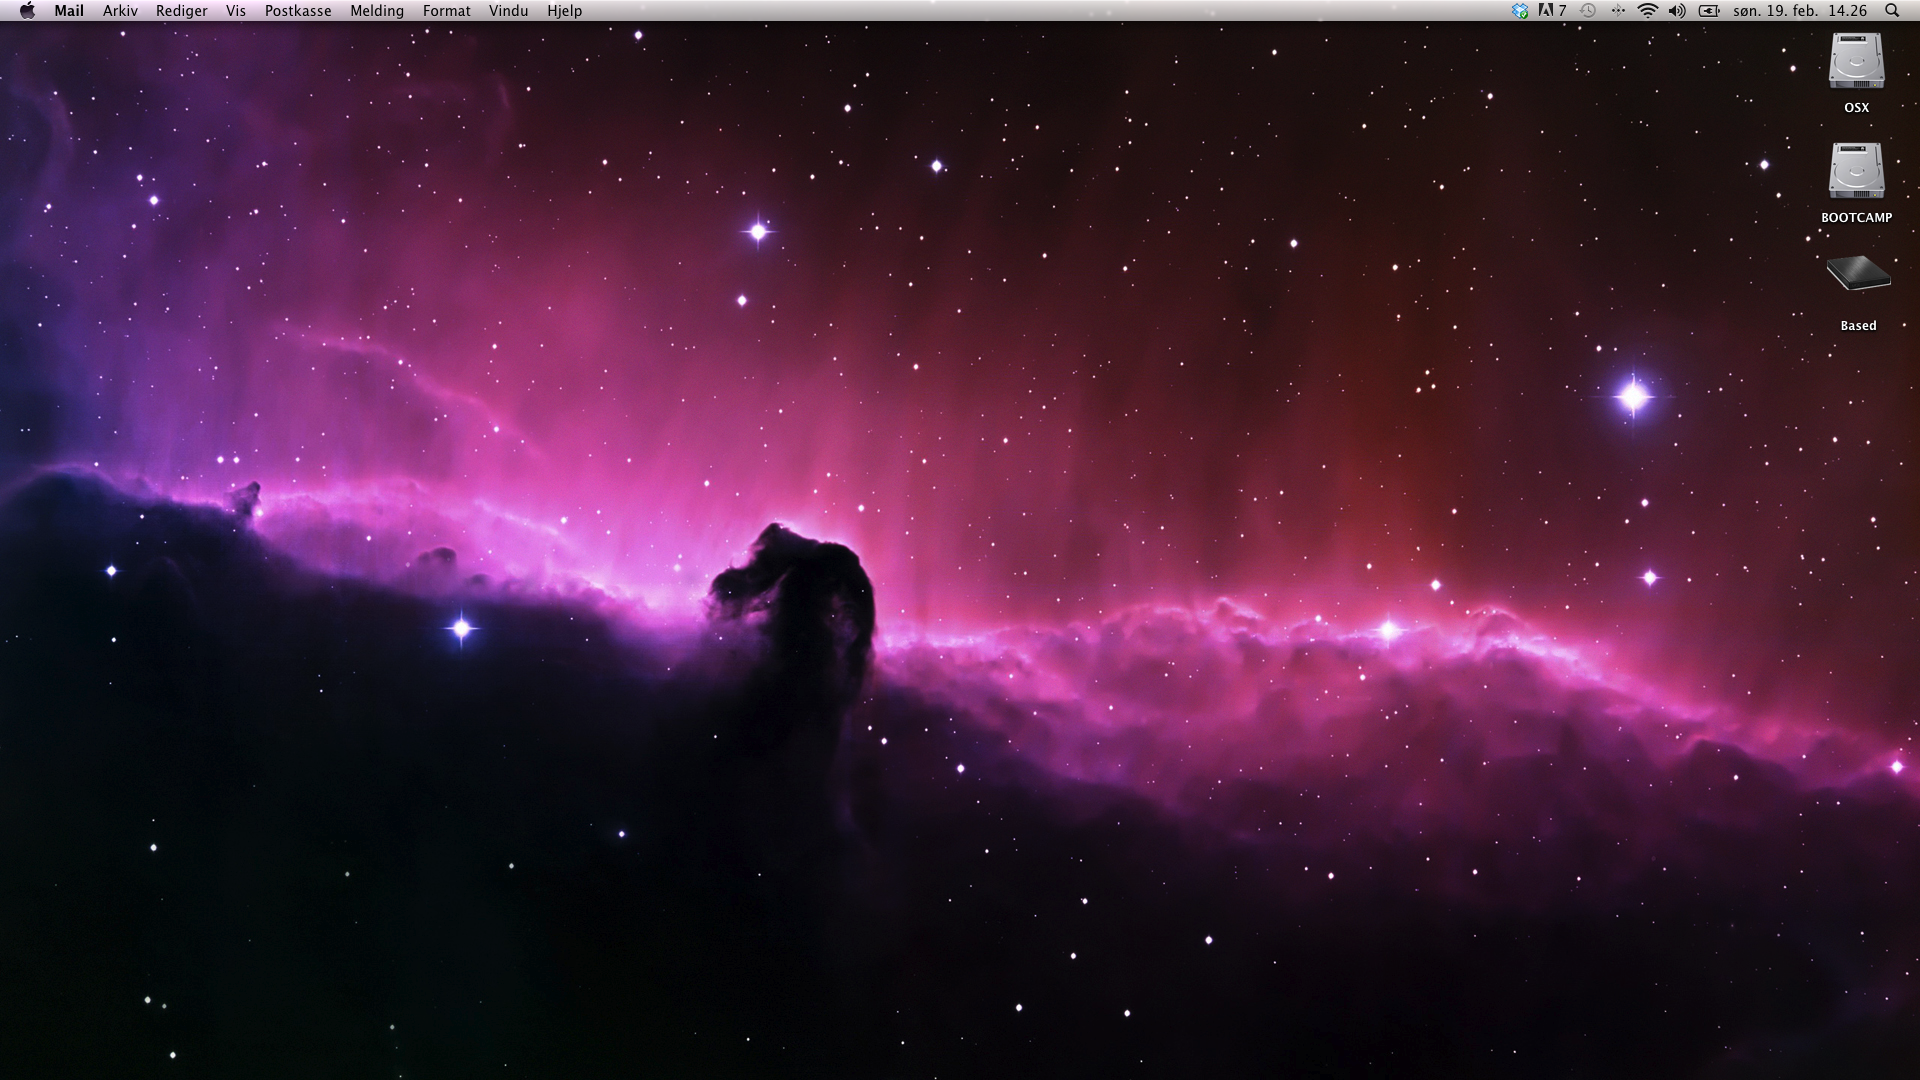Click the Adobe updates icon showing 7
1920x1080 pixels.
point(1552,11)
